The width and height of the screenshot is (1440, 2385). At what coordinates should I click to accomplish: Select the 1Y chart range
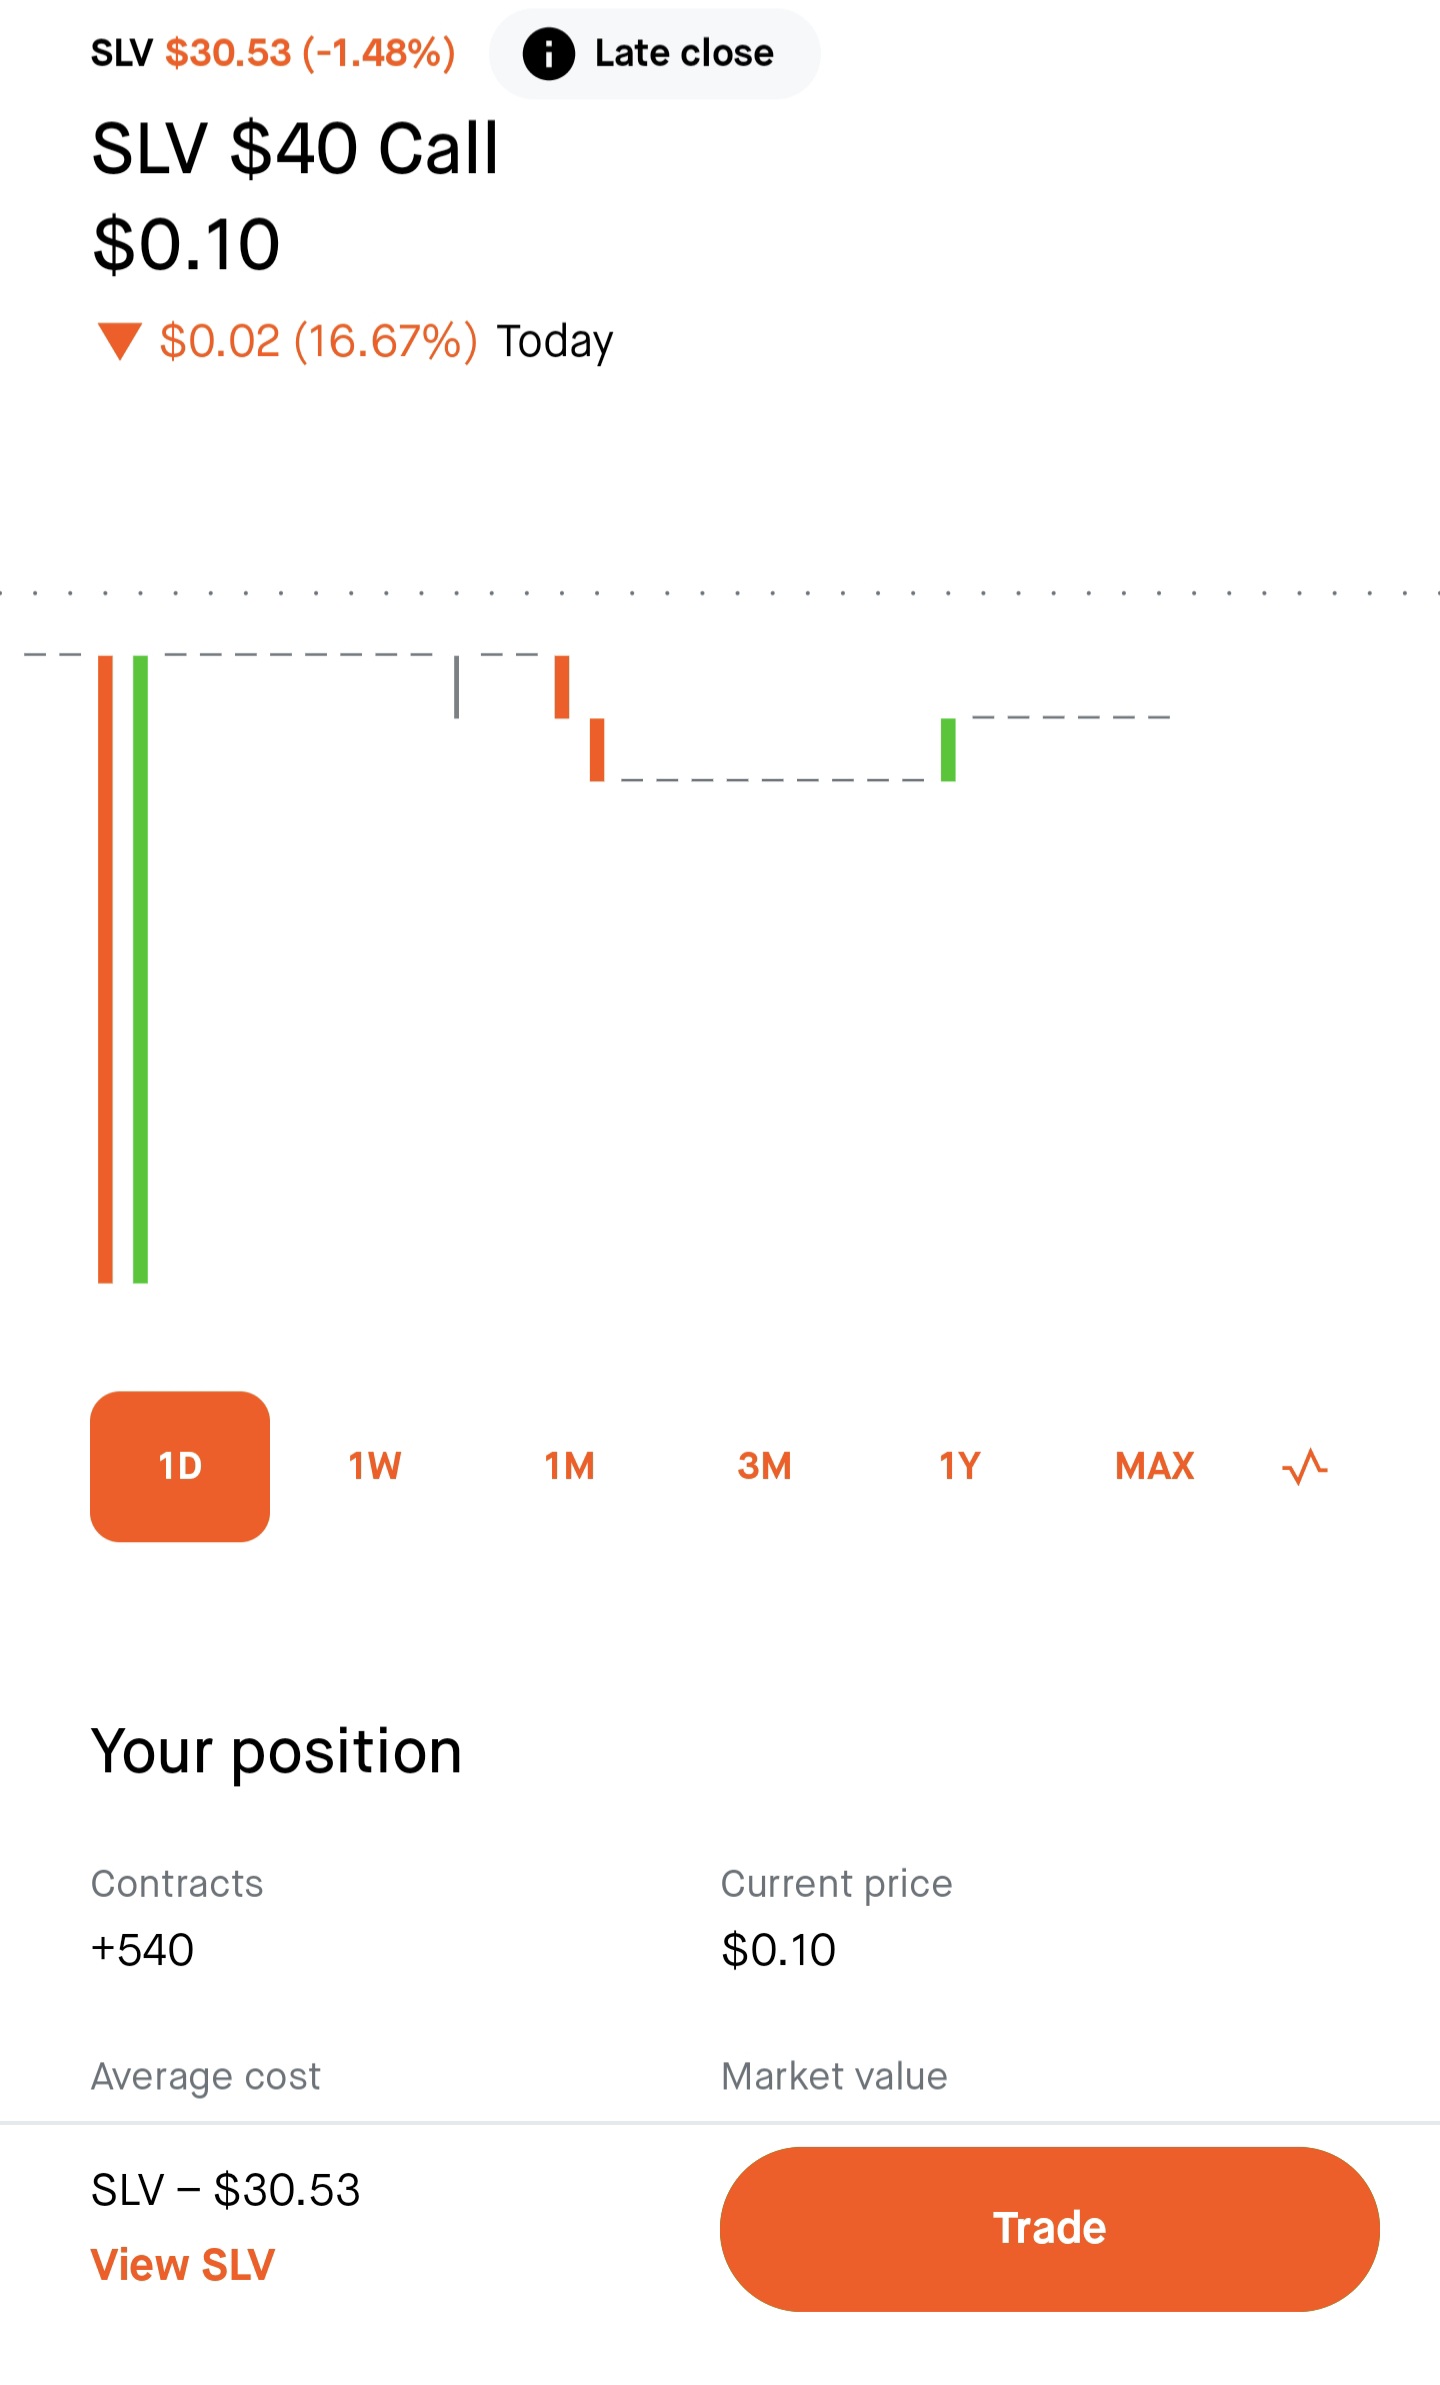959,1467
